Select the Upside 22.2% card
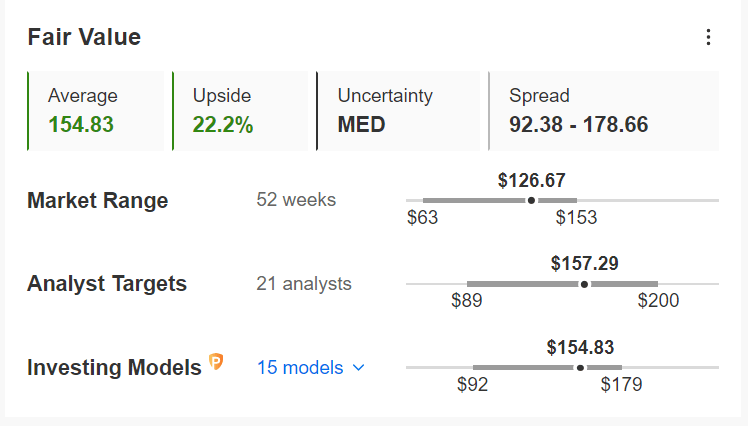This screenshot has width=748, height=426. pos(240,111)
